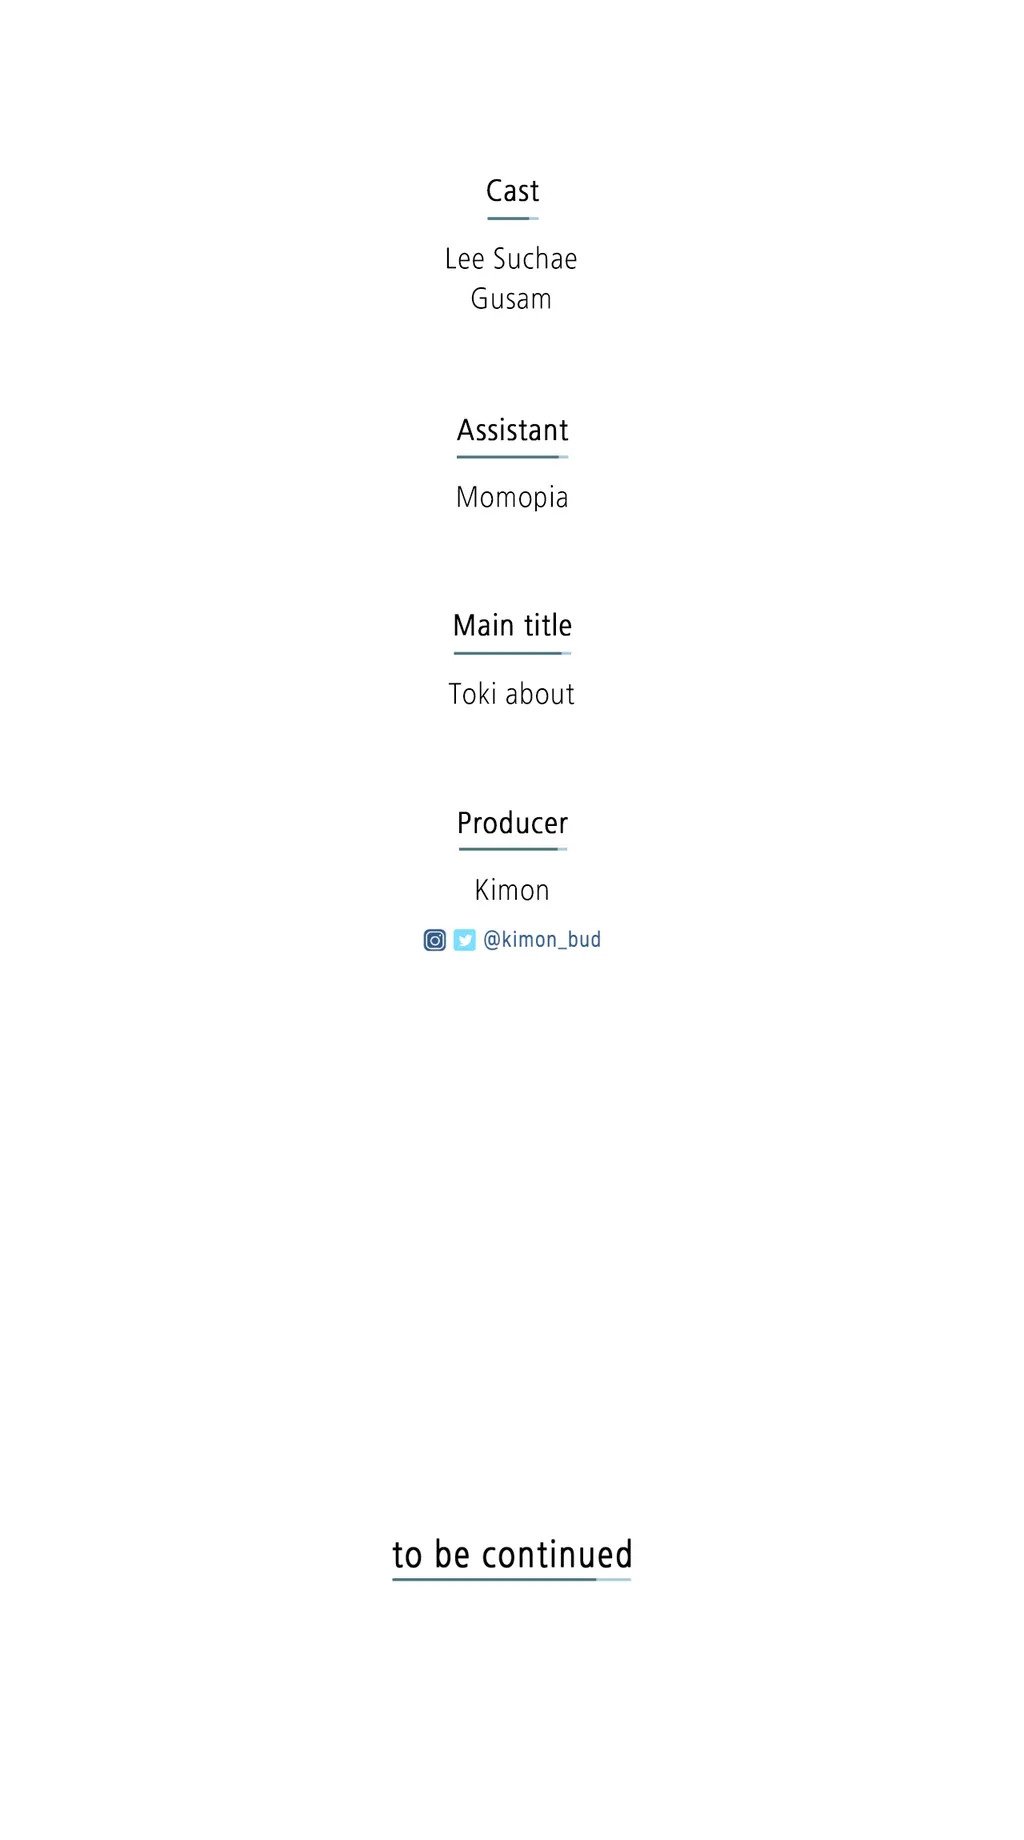Screen dimensions: 1024x1840
Task: Click the name Gusam
Action: click(511, 299)
